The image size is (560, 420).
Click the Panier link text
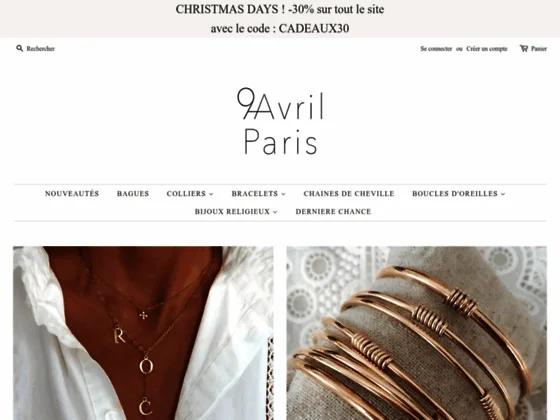click(539, 49)
